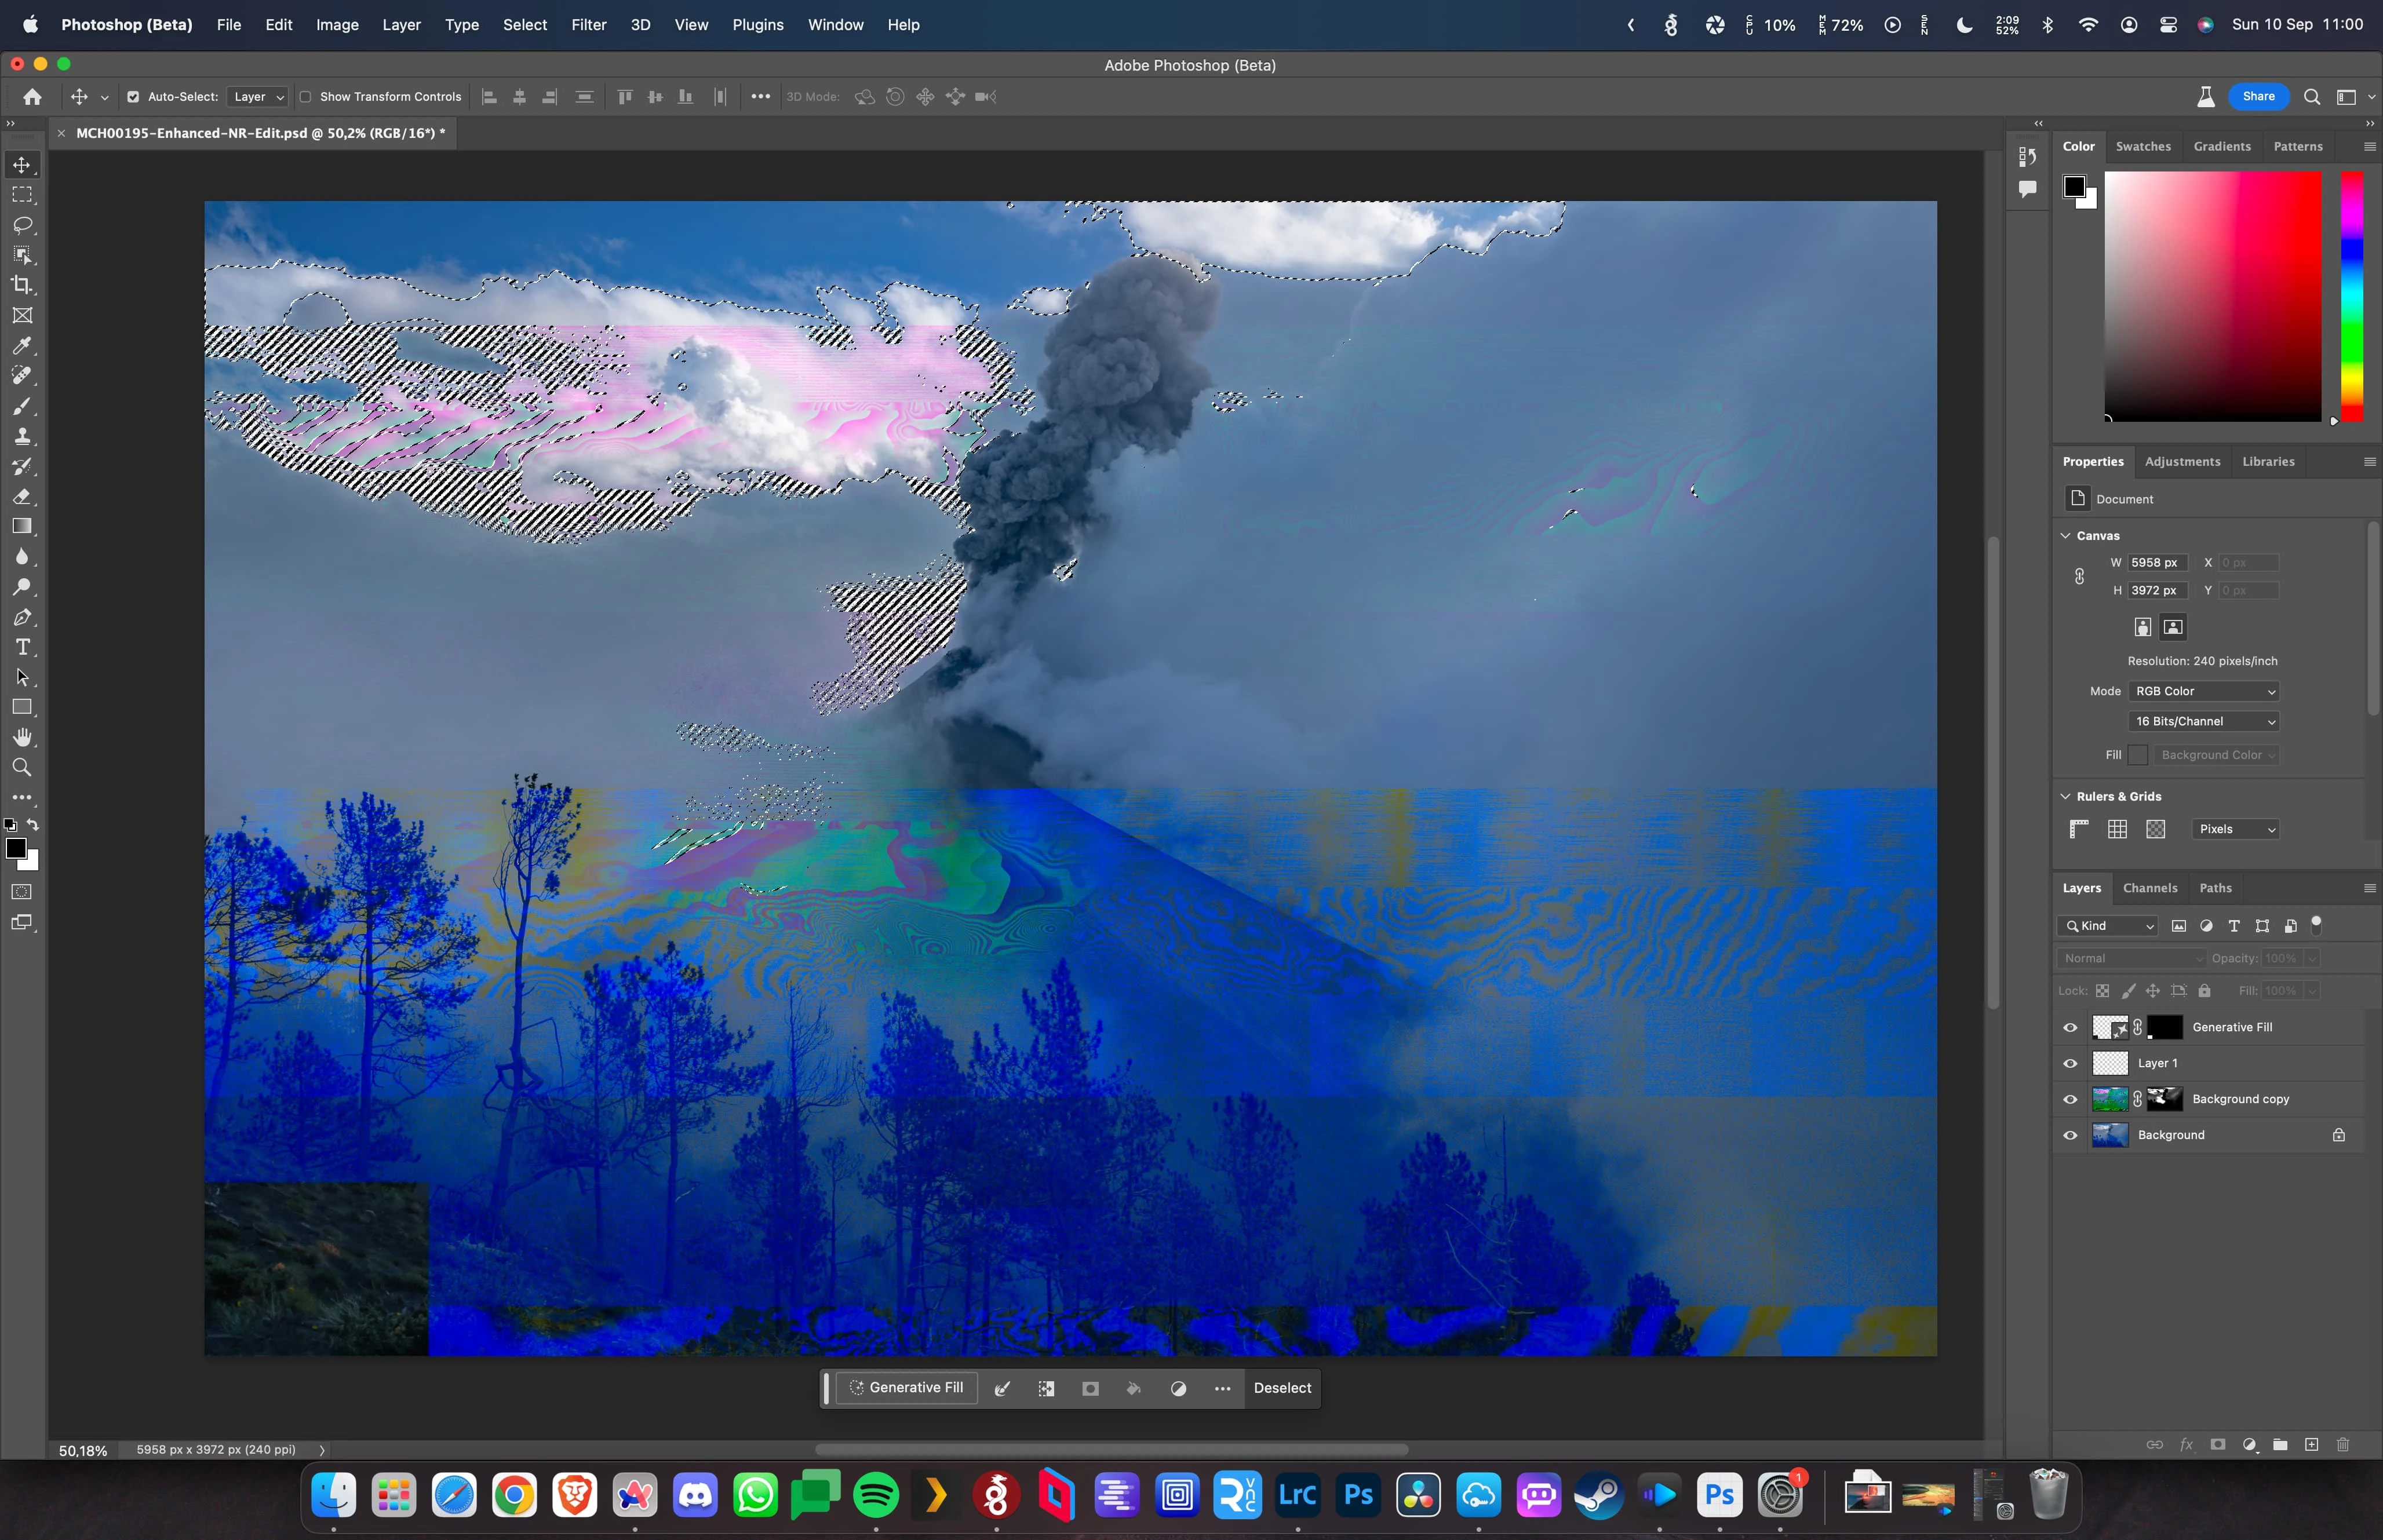Choose the Horizontal Type tool
The image size is (2383, 1540).
pyautogui.click(x=22, y=647)
